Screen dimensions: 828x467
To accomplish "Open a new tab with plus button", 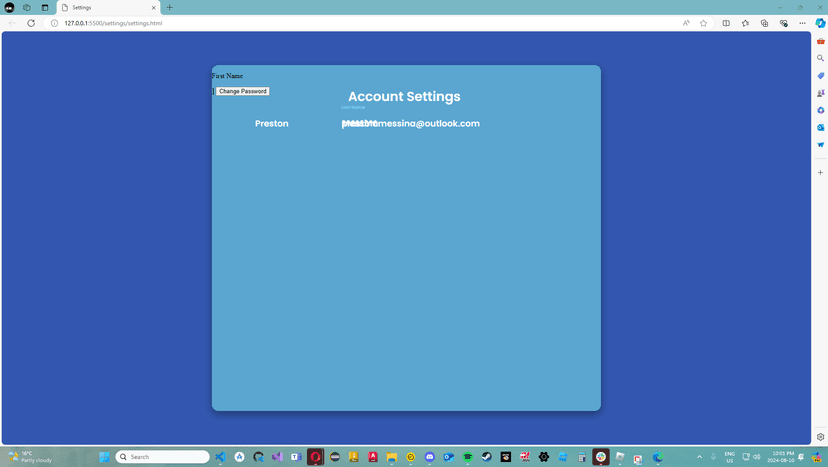I will (x=169, y=7).
